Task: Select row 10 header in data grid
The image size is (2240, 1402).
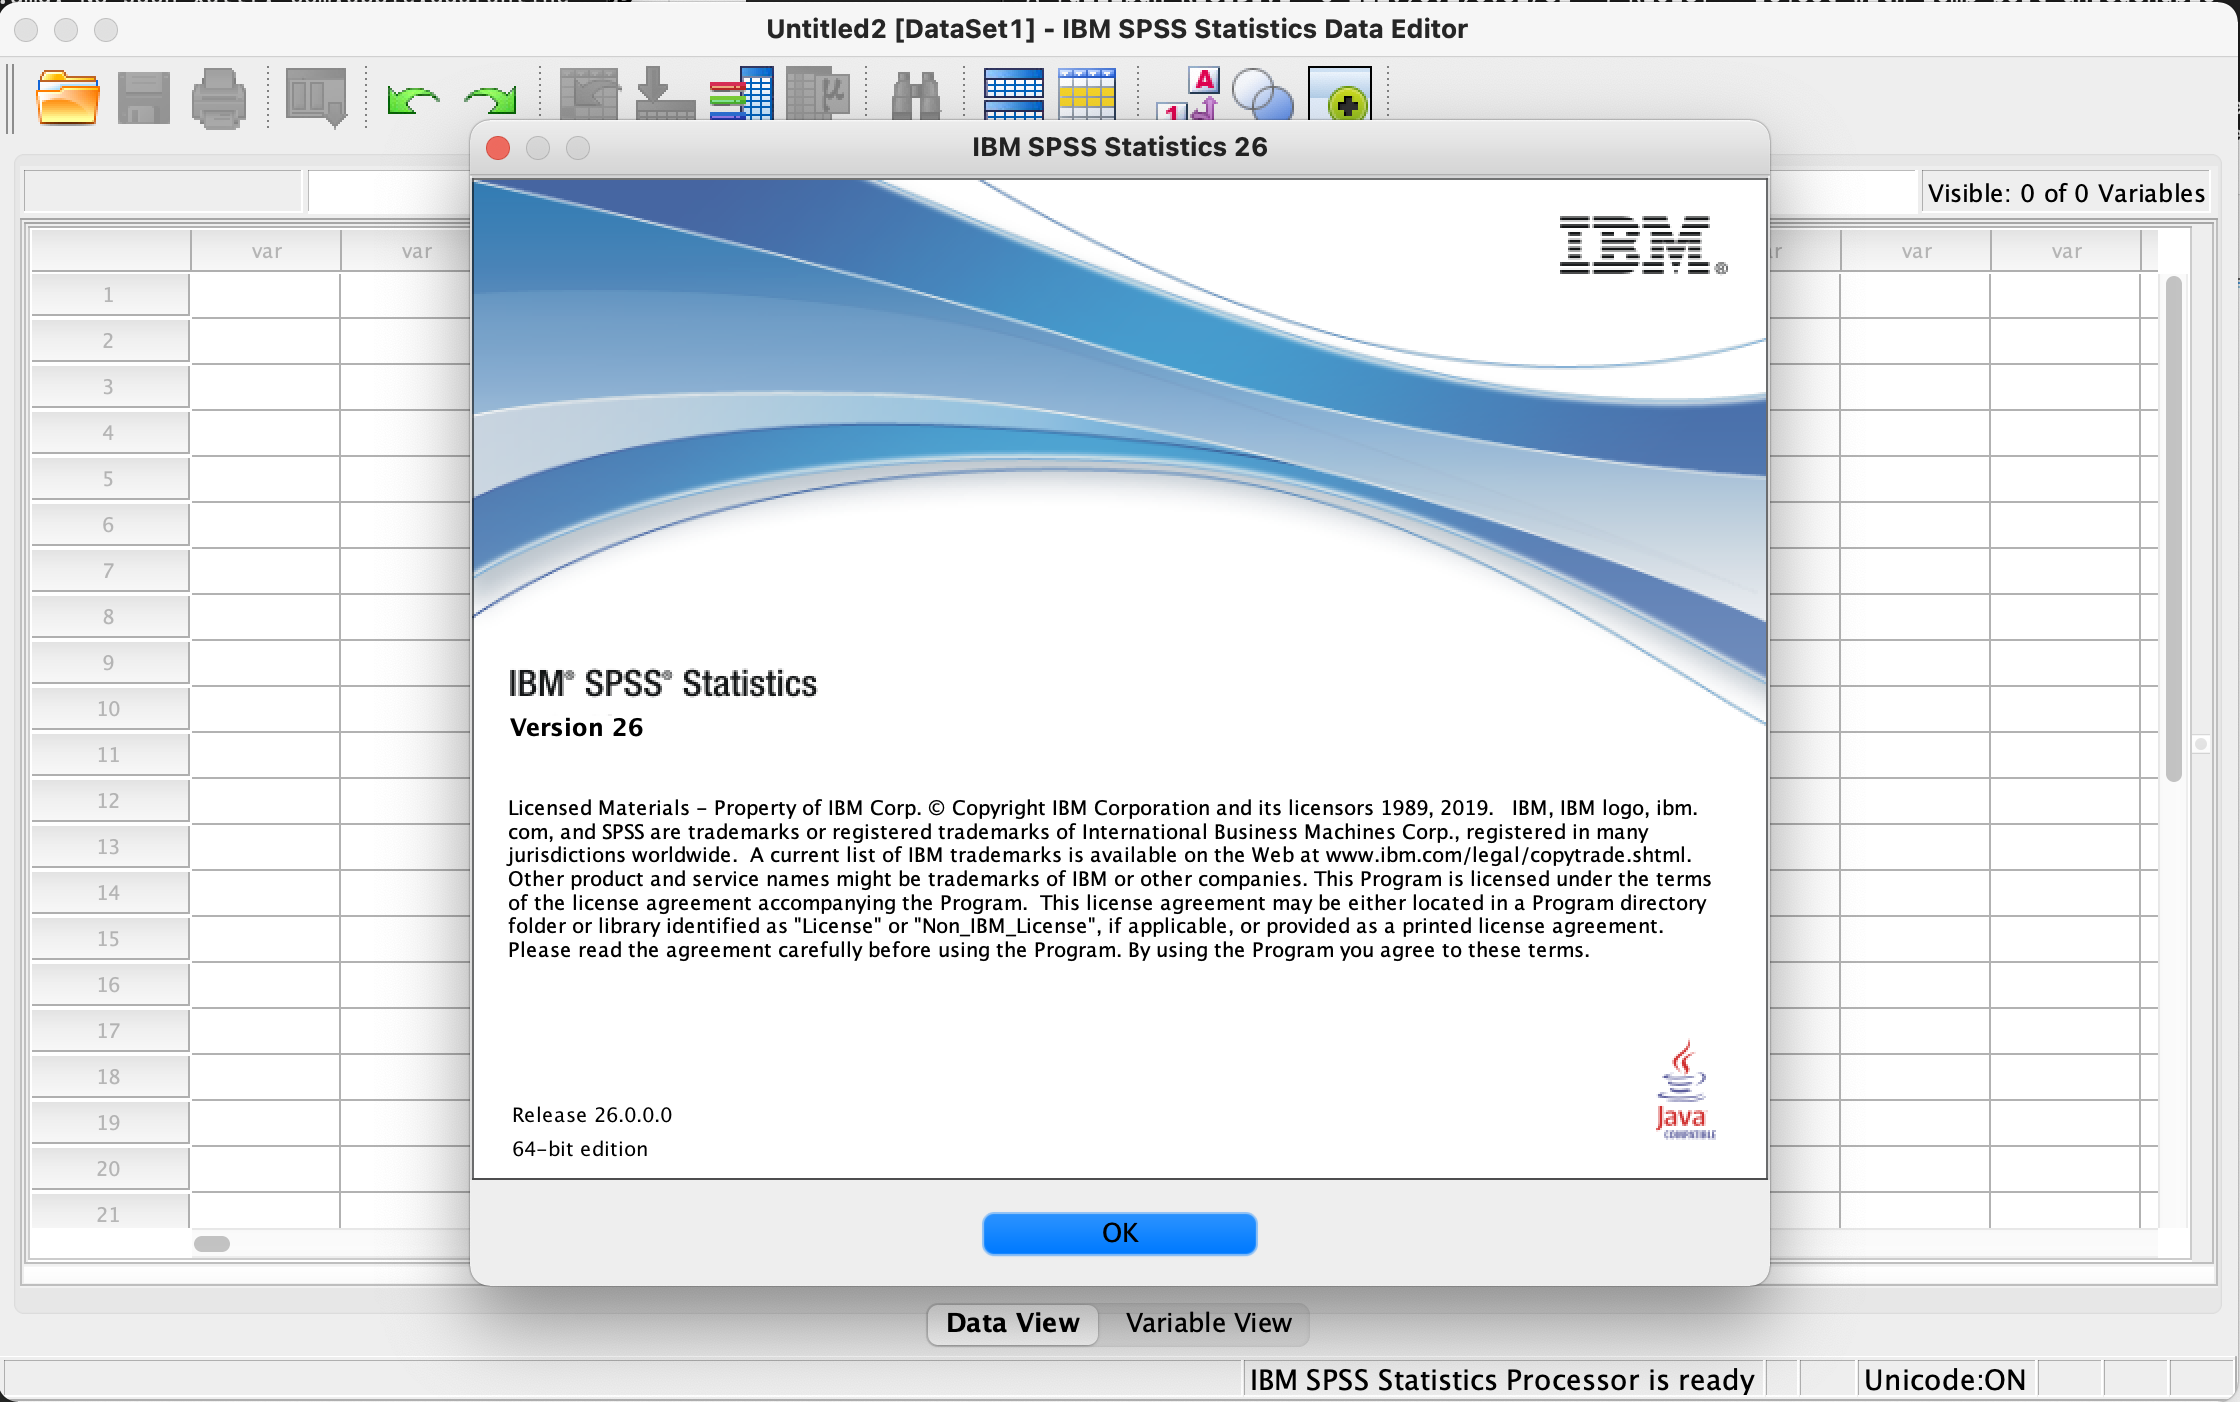Action: (109, 709)
